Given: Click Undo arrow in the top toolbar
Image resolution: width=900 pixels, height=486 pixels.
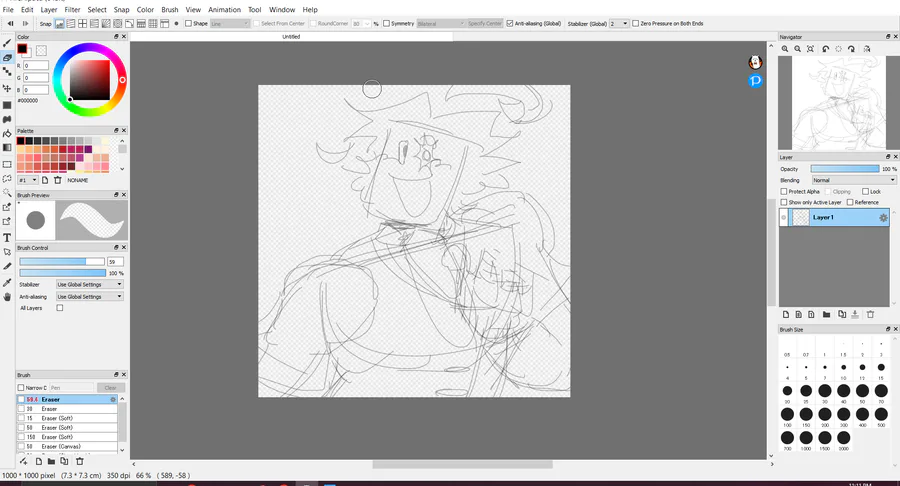Looking at the screenshot, I should 10,24.
